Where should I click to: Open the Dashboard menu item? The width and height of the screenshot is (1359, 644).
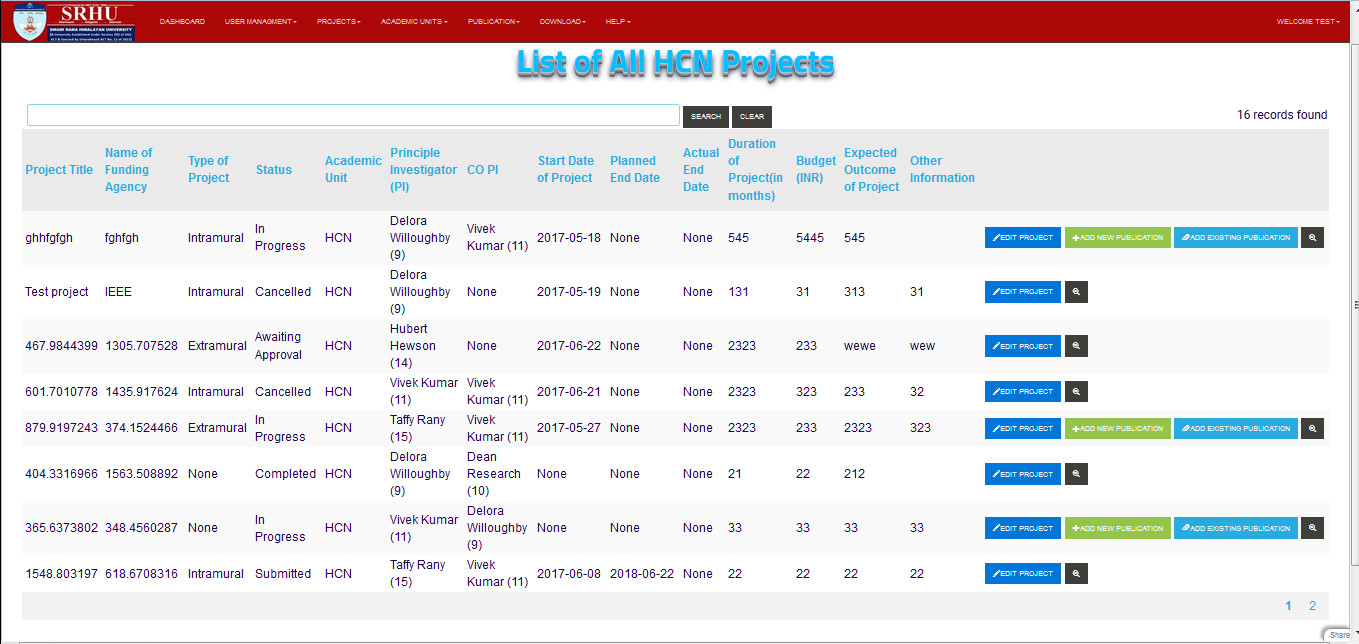[x=182, y=21]
